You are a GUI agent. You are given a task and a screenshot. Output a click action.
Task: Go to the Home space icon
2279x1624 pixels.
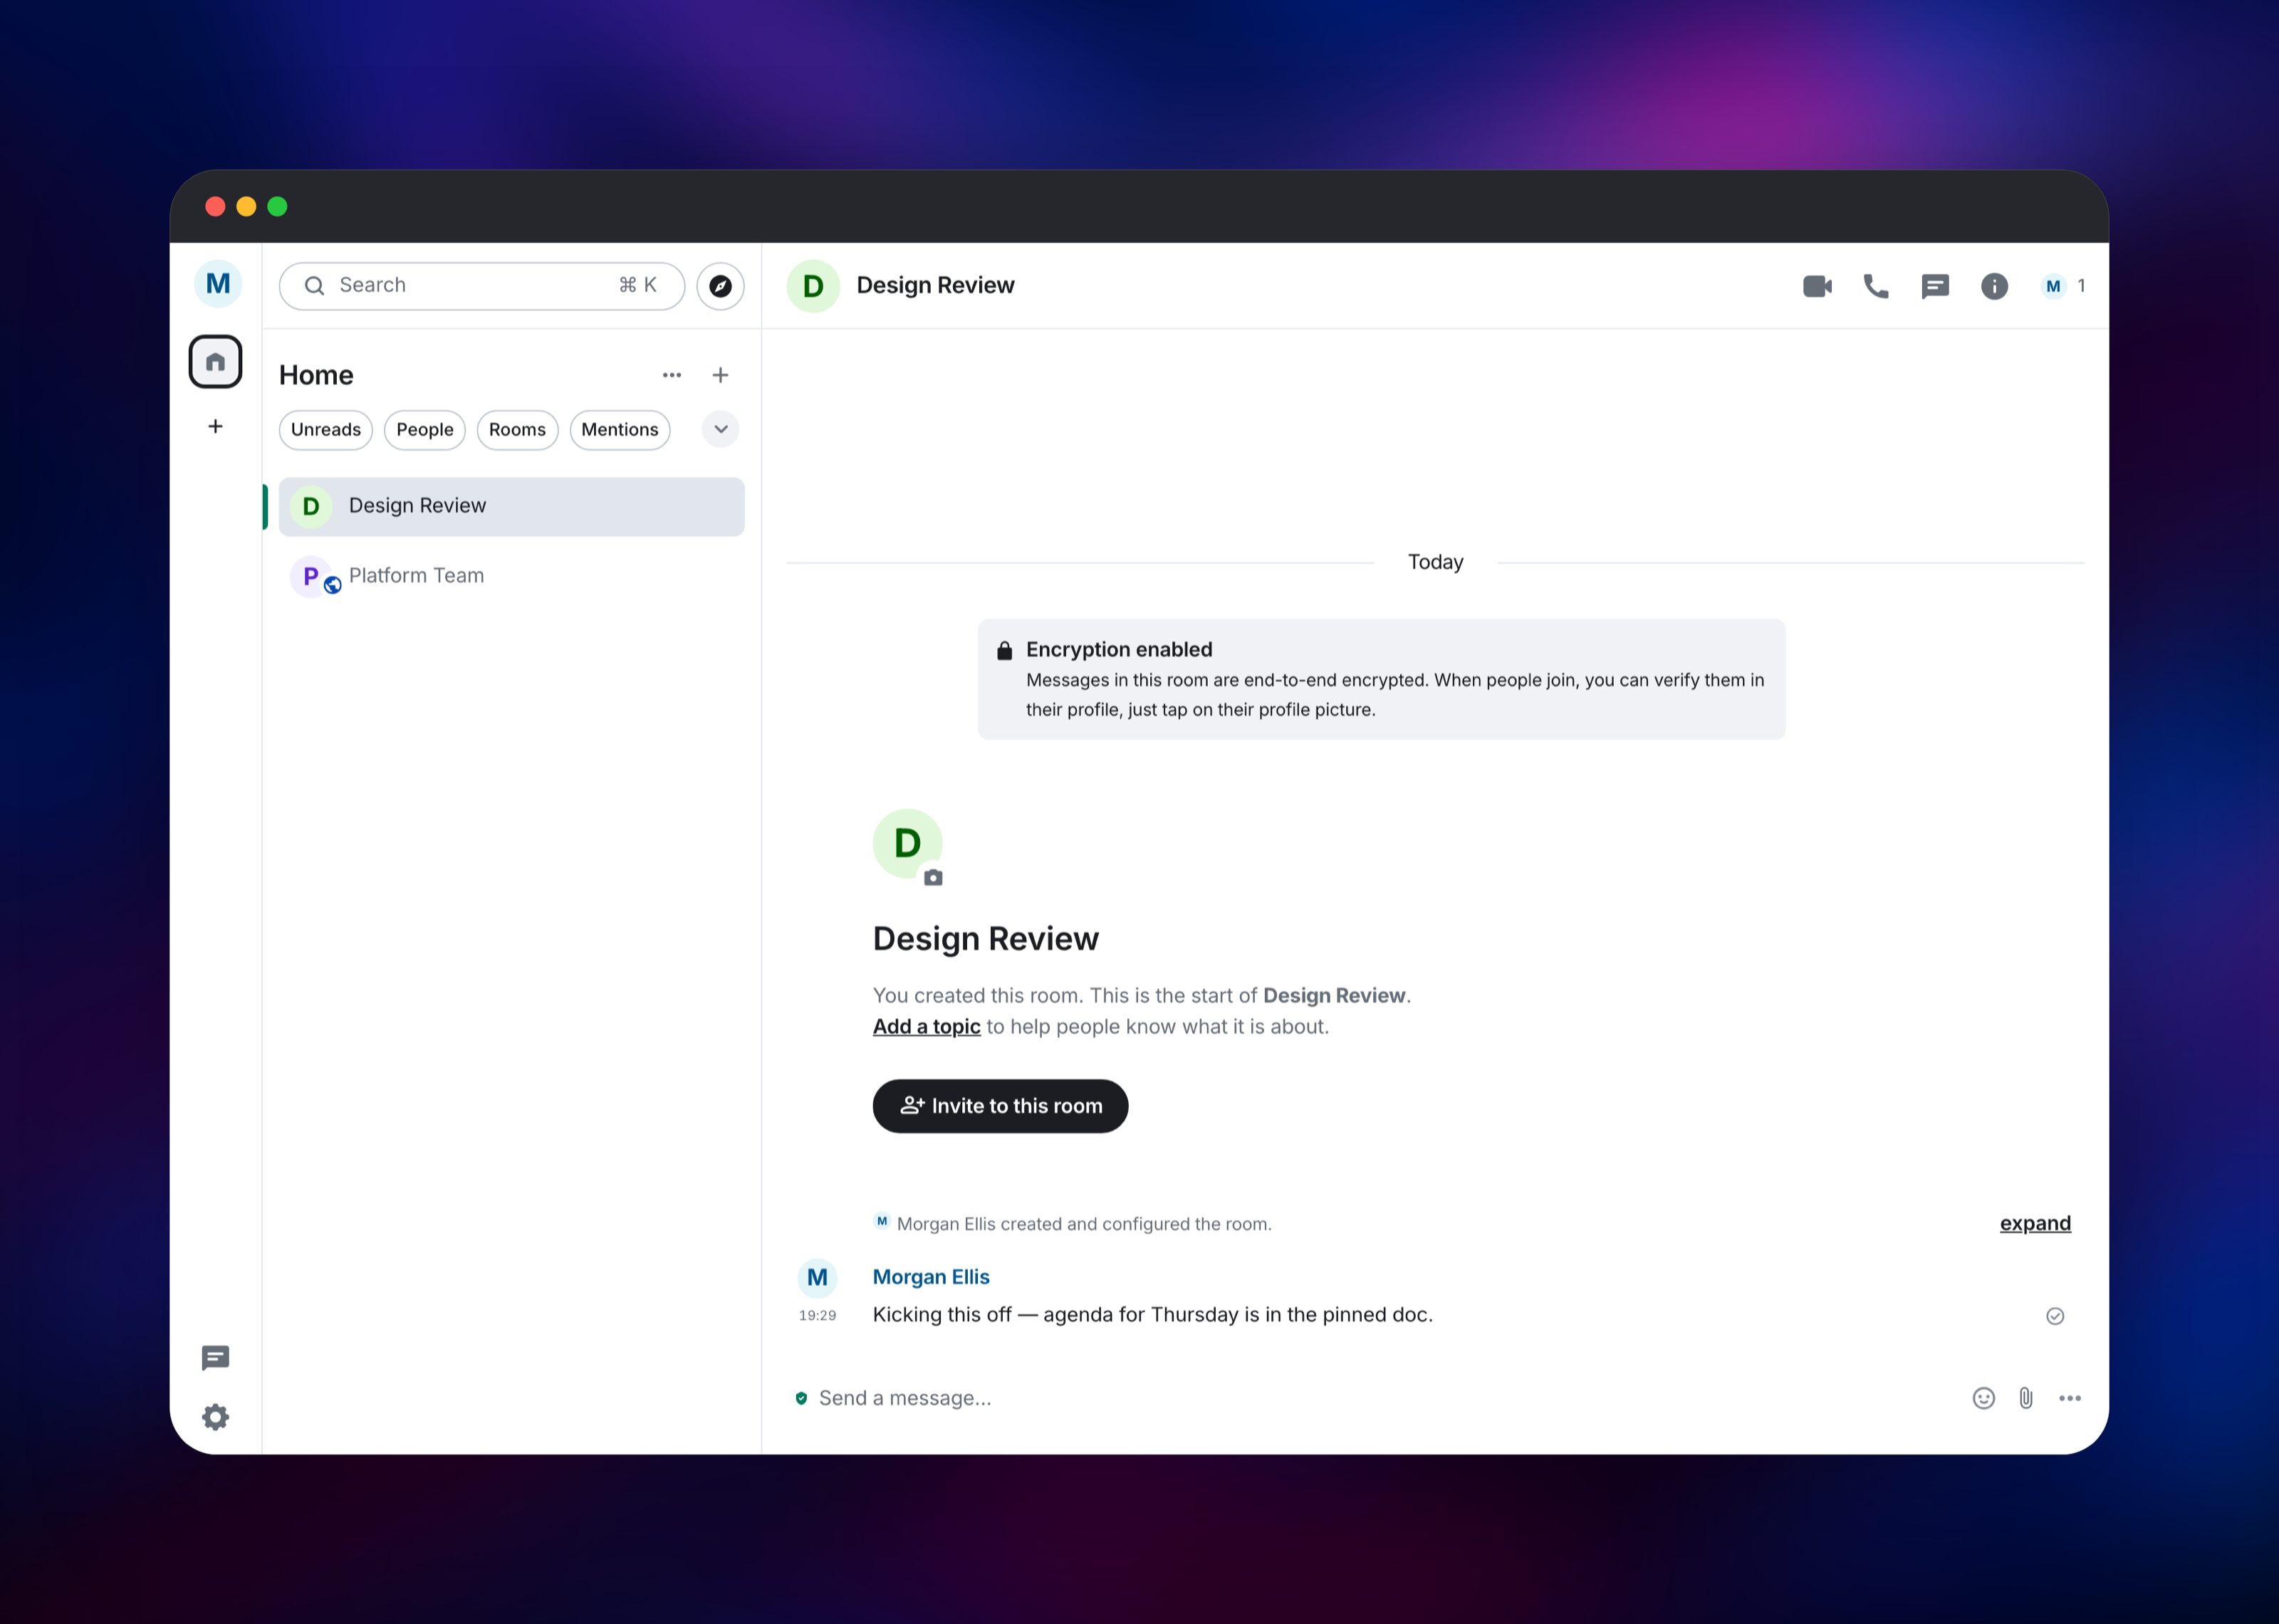[215, 362]
